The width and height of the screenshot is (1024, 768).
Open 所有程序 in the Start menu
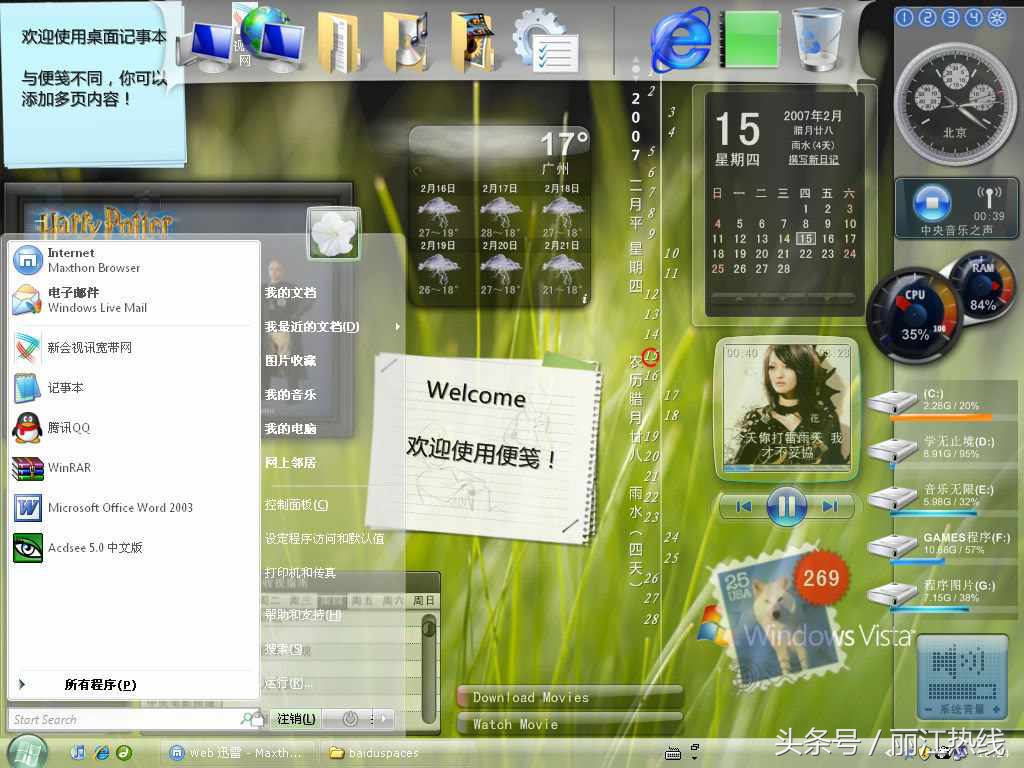coord(100,684)
